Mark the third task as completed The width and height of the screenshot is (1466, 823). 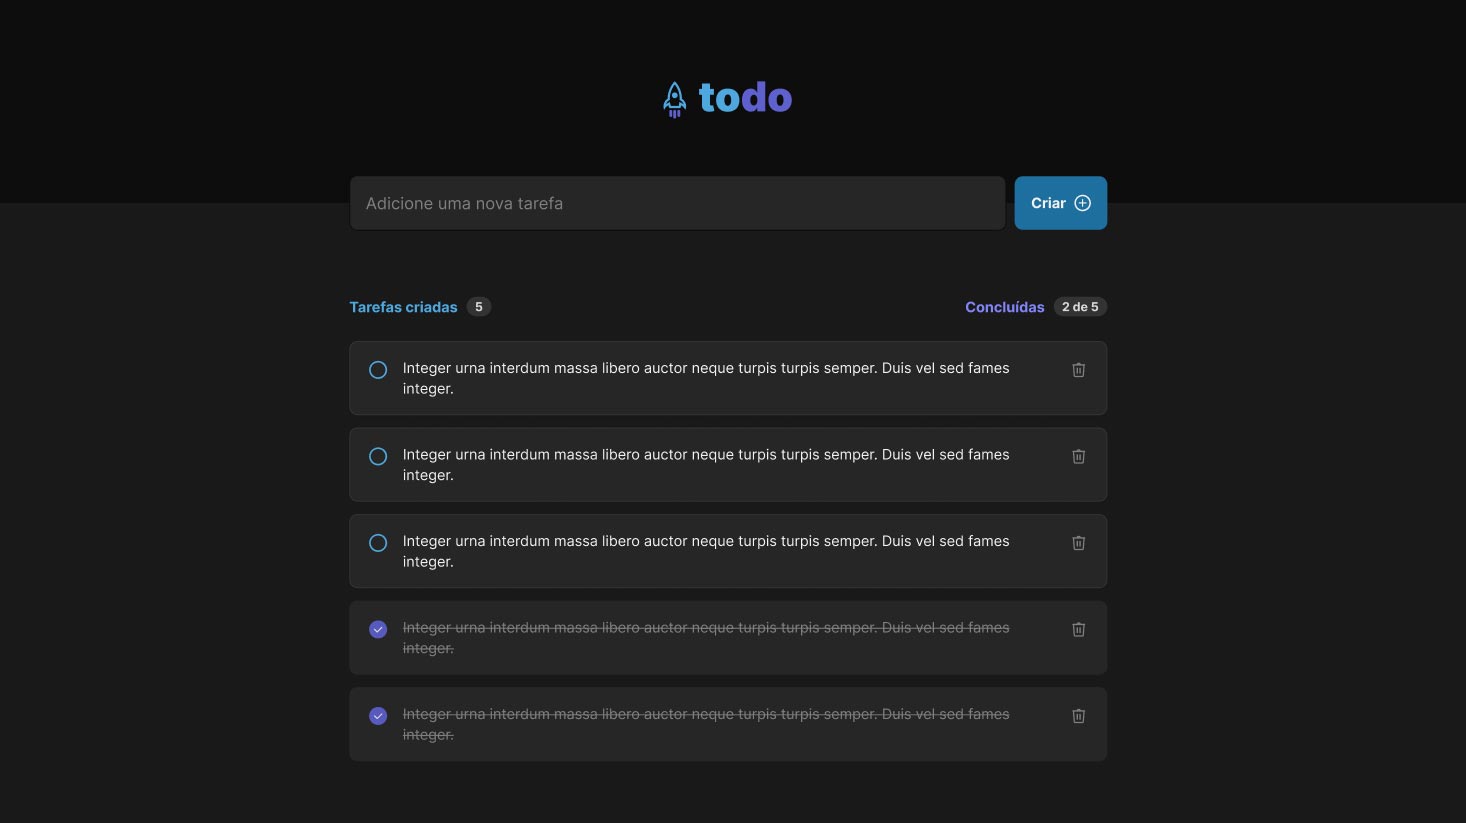point(378,543)
